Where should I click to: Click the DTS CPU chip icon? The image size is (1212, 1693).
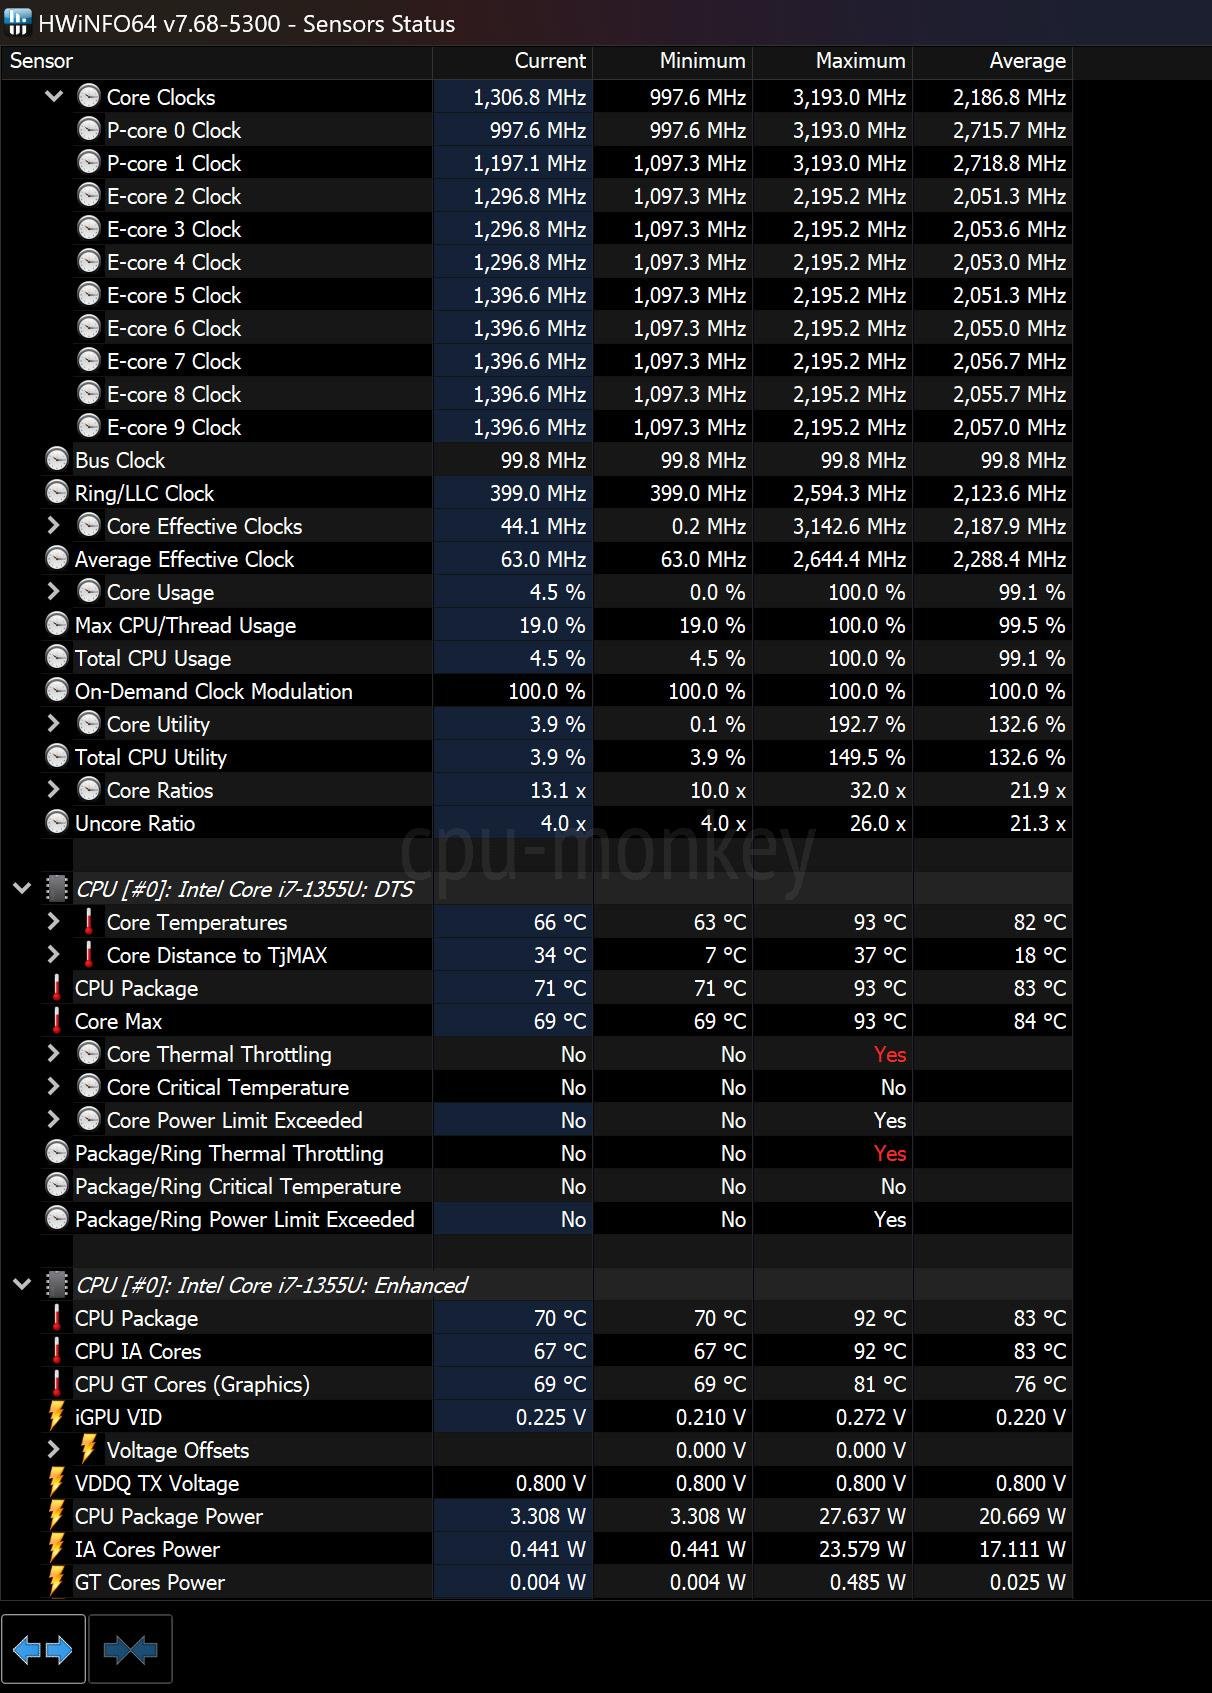pyautogui.click(x=57, y=889)
